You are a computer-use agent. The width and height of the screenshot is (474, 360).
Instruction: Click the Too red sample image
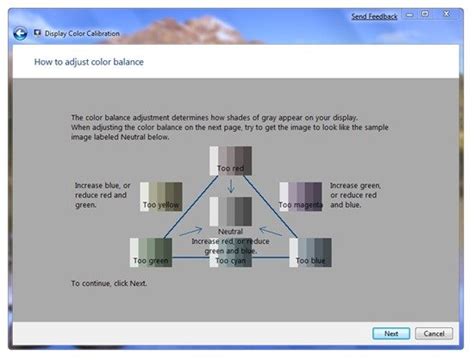231,161
